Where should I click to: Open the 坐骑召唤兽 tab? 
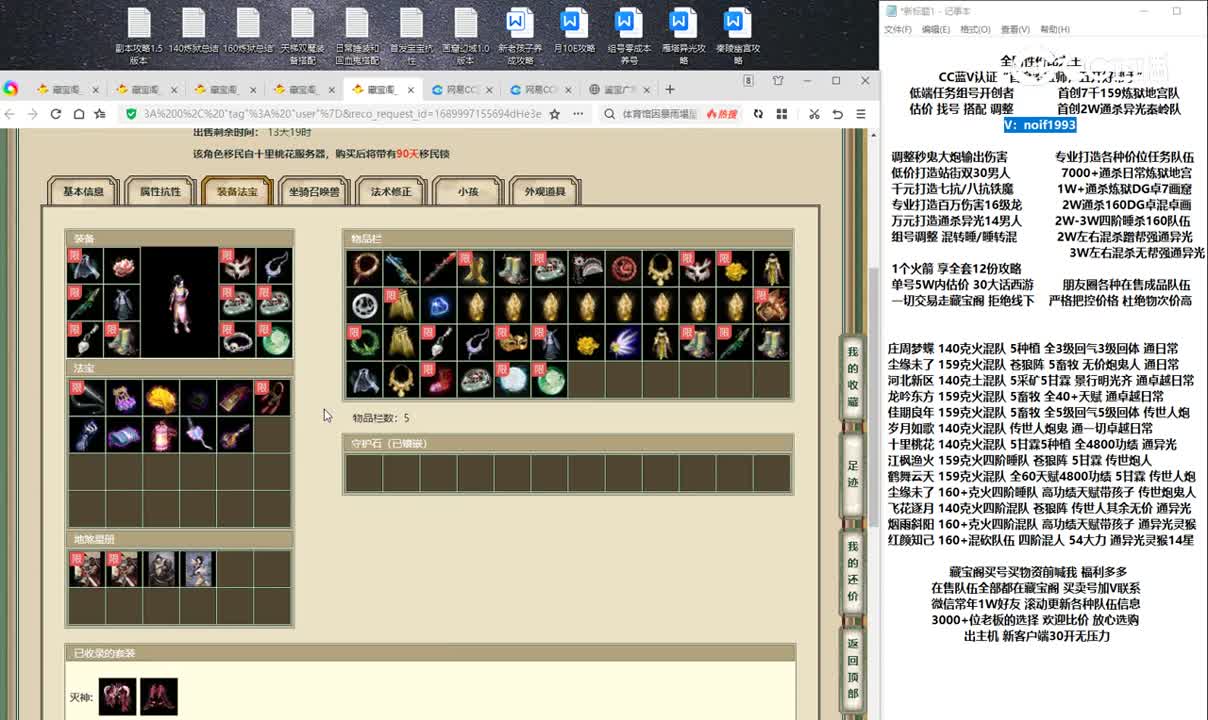[314, 191]
